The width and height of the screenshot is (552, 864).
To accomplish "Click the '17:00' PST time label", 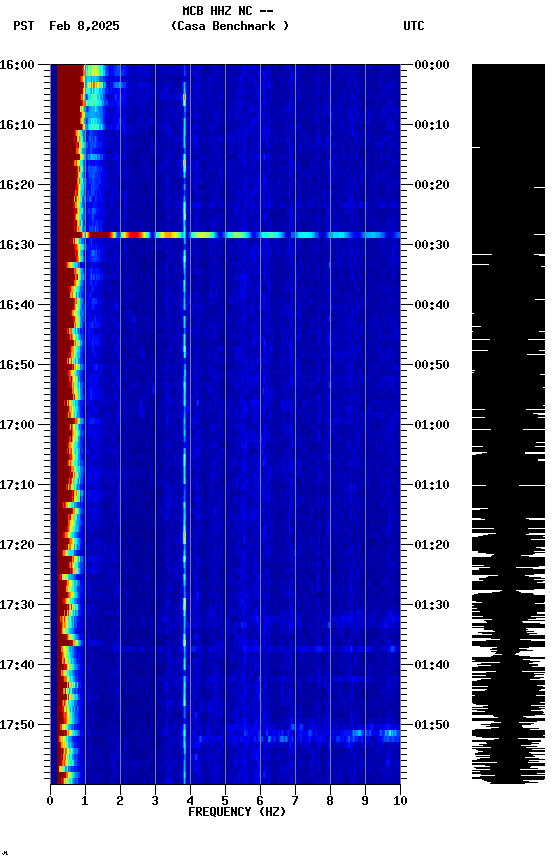I will point(17,425).
